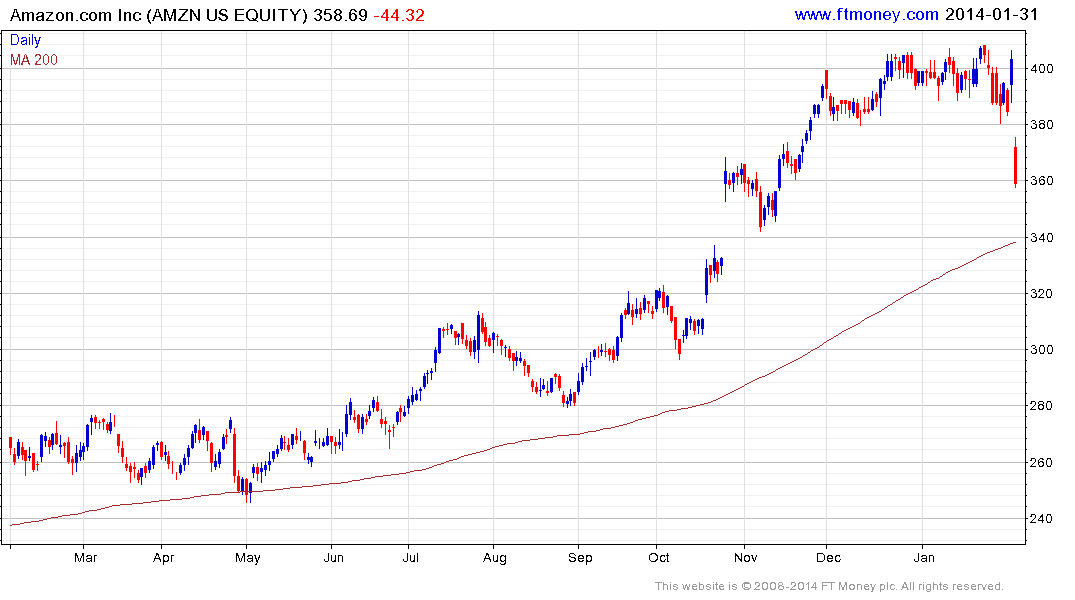
Task: Click the 'Sep' month label on the axis
Action: [580, 557]
